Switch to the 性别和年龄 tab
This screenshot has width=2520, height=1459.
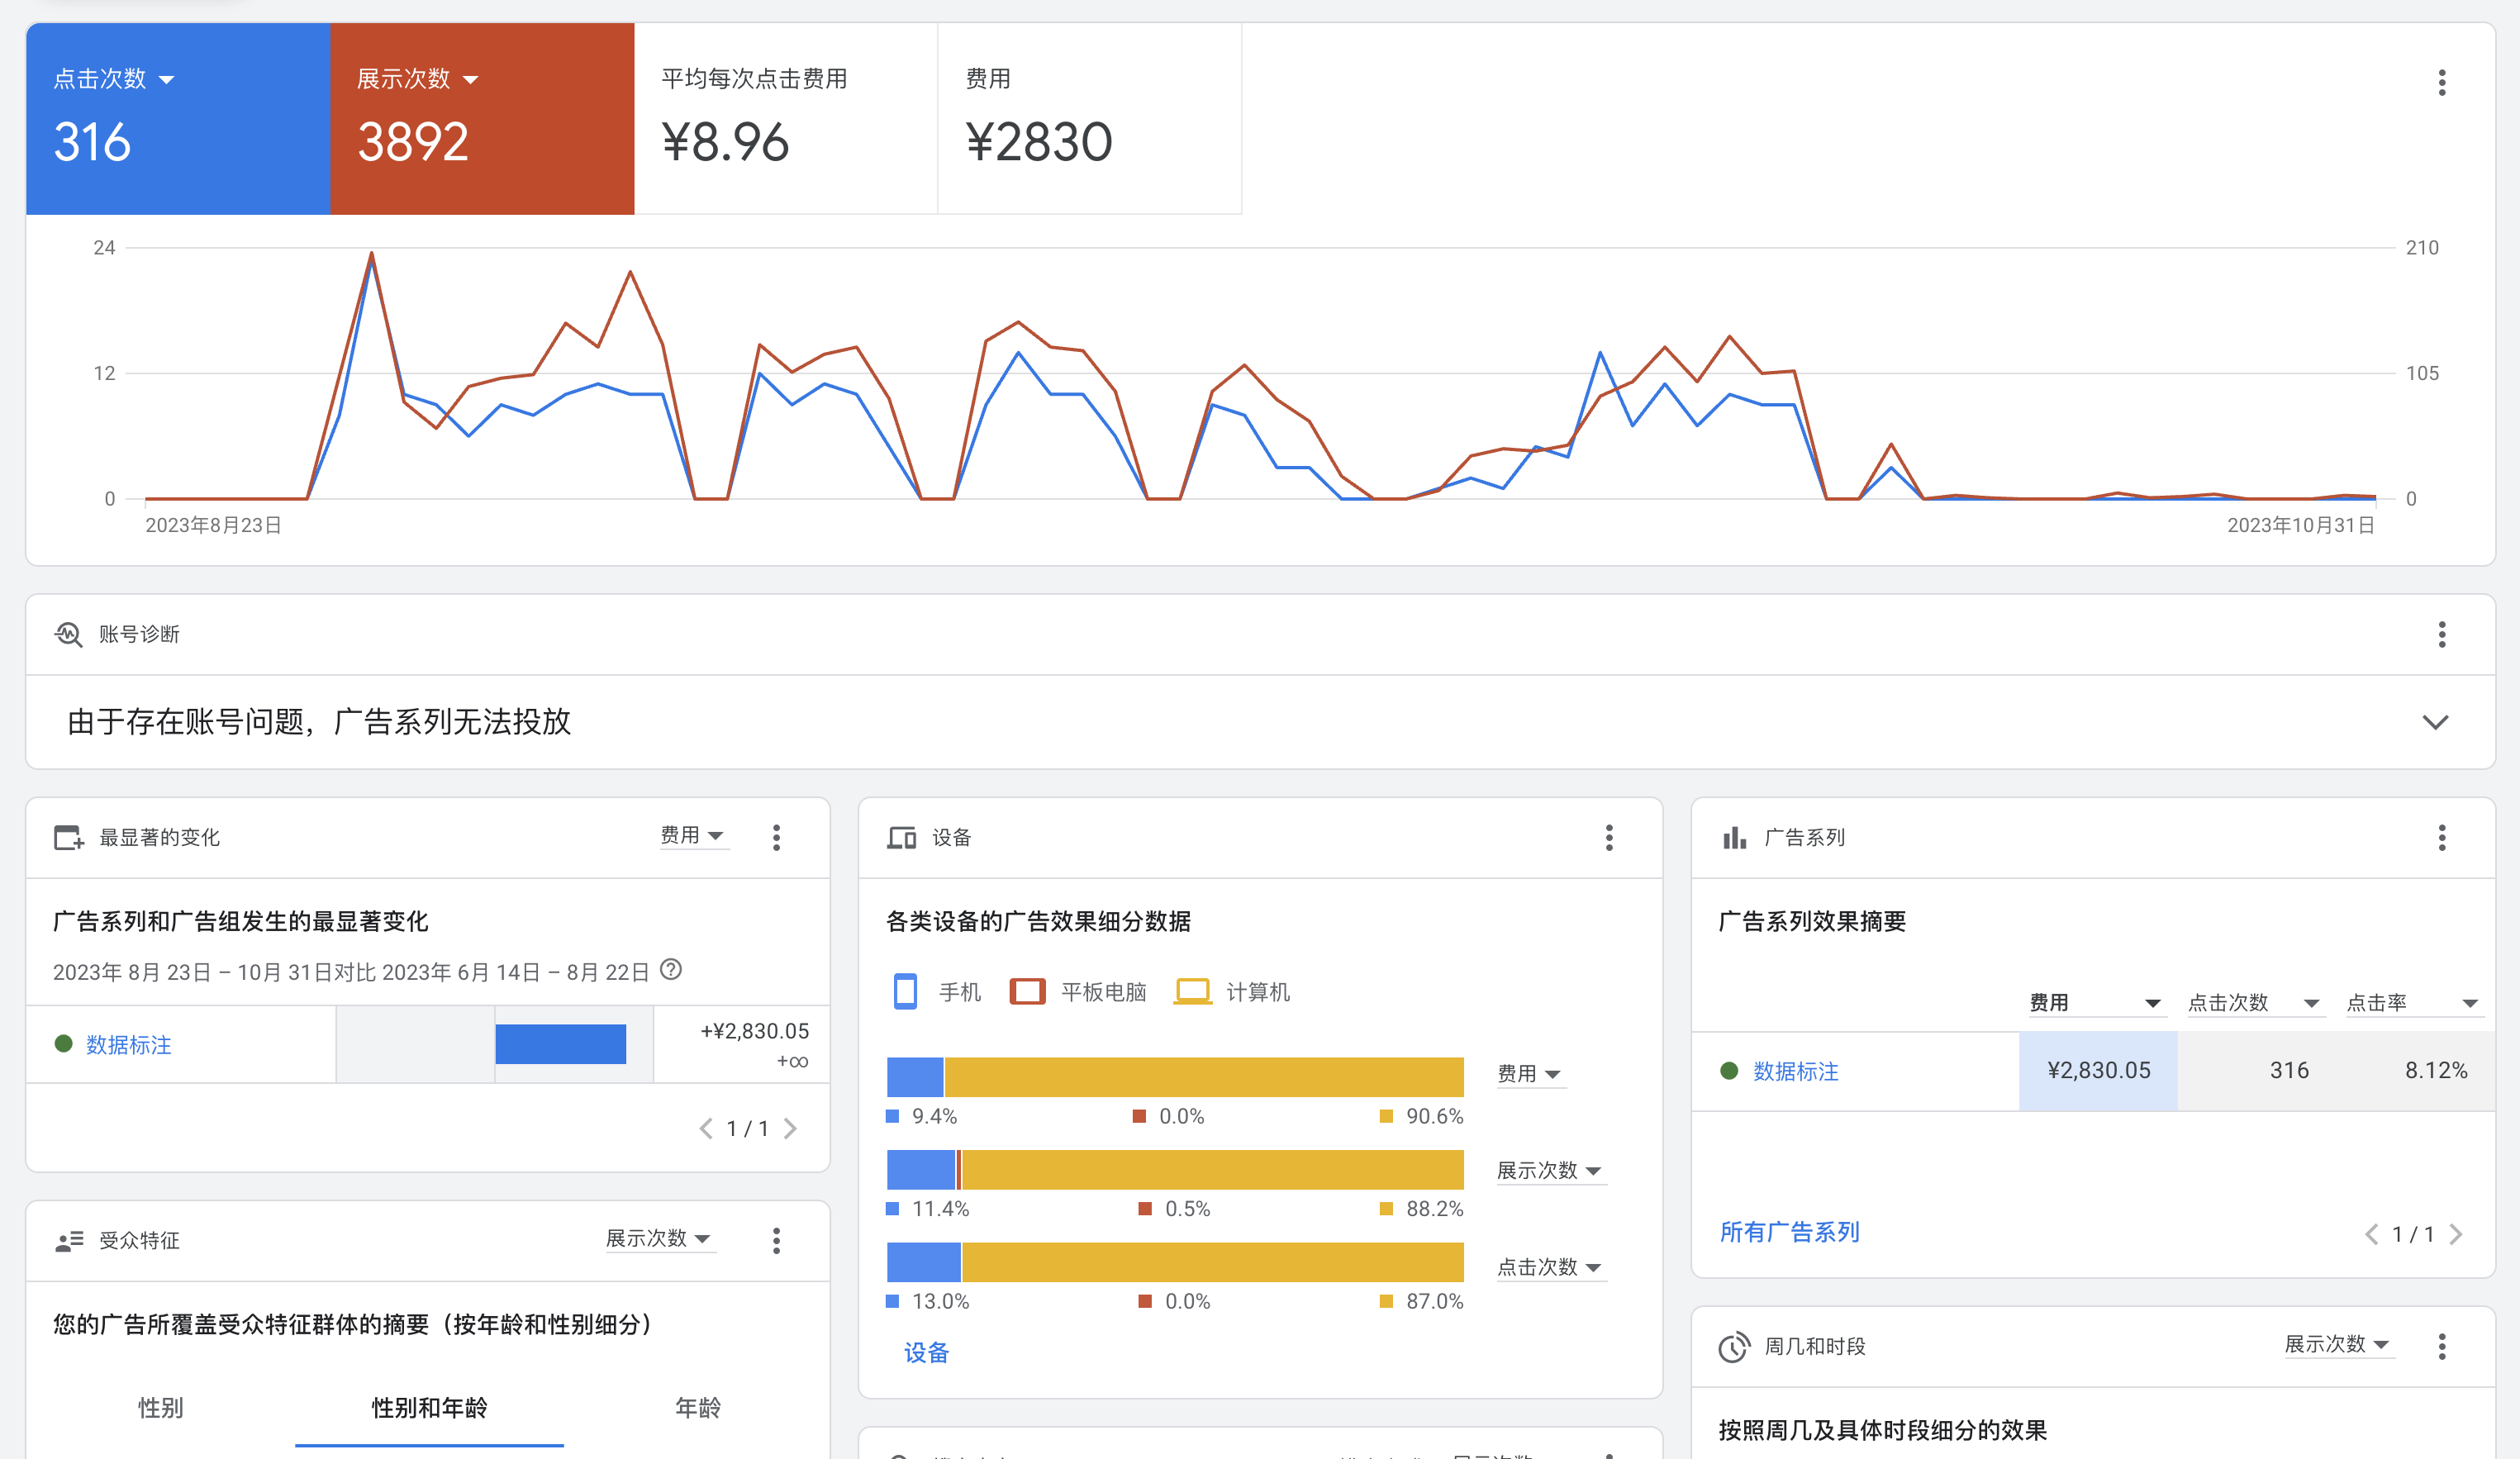[x=429, y=1409]
